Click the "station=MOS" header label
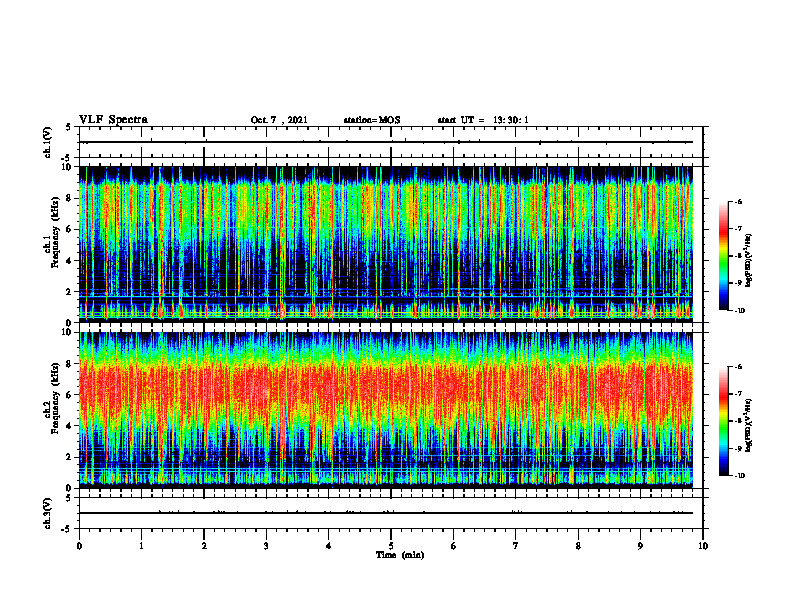The image size is (792, 612). coord(372,120)
